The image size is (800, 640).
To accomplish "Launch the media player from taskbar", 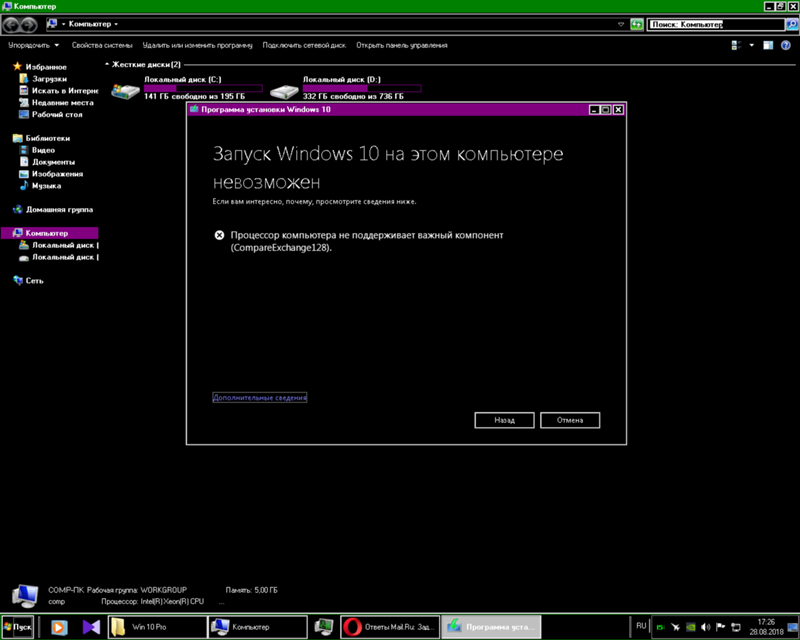I will tap(59, 627).
